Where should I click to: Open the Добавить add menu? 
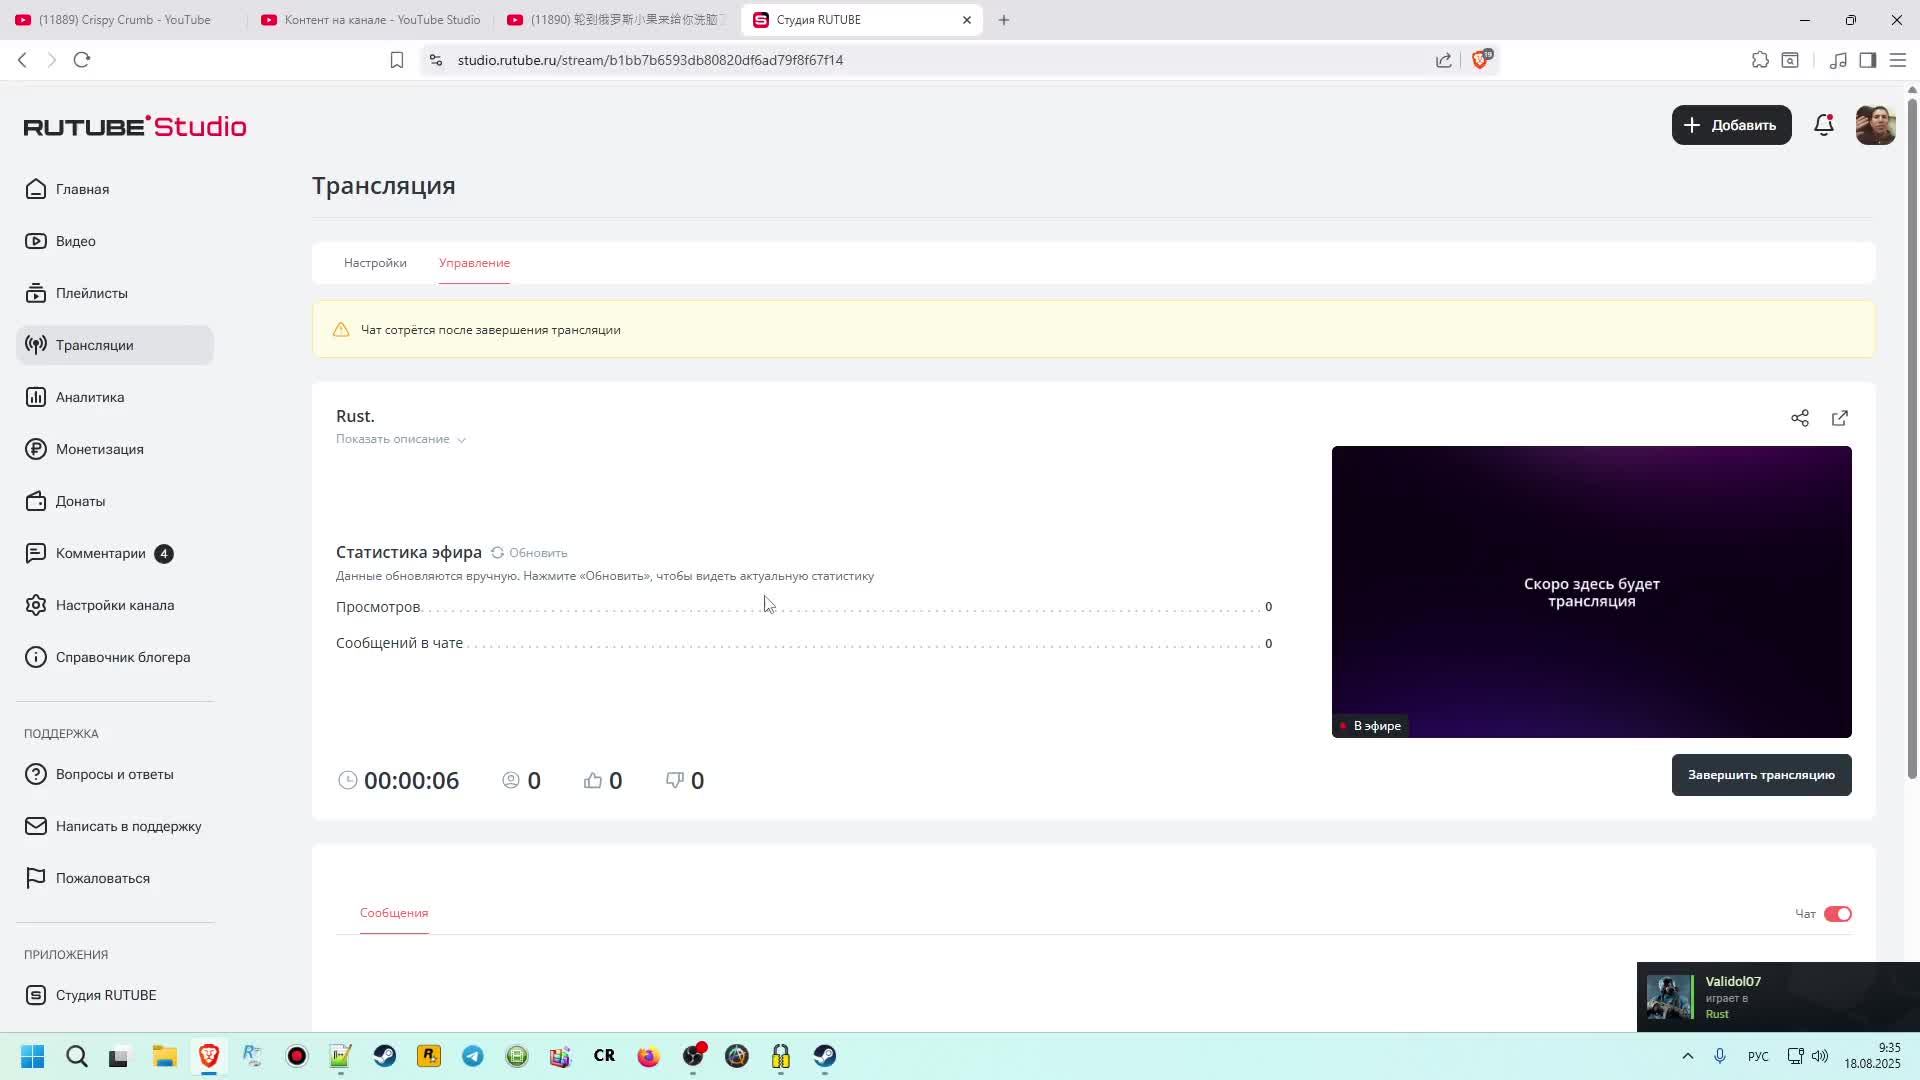(1731, 125)
